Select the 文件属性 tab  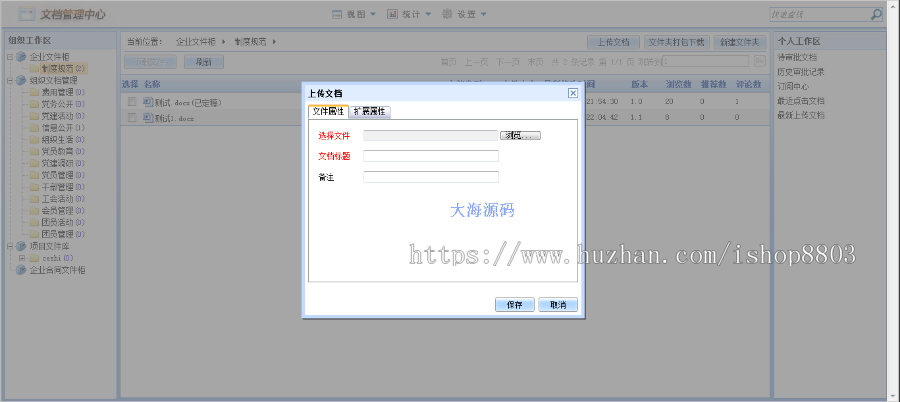point(328,111)
